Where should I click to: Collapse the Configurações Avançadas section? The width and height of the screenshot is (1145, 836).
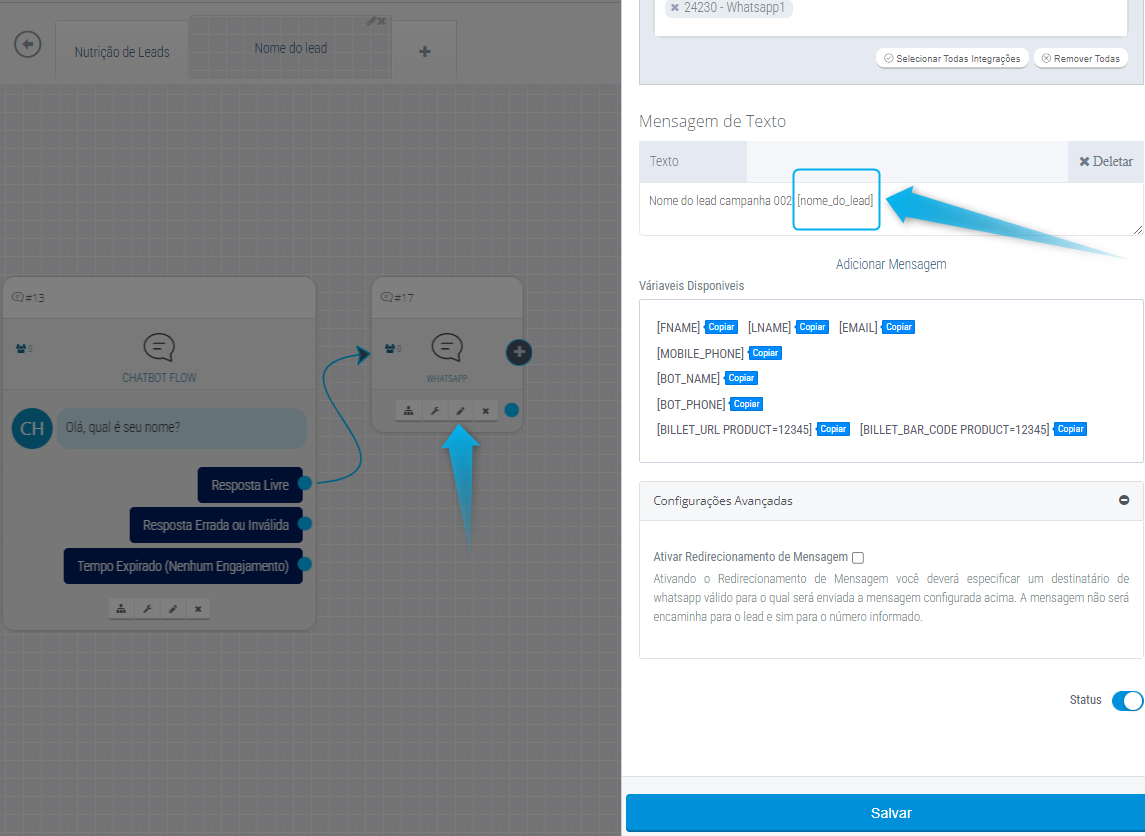click(x=1124, y=500)
